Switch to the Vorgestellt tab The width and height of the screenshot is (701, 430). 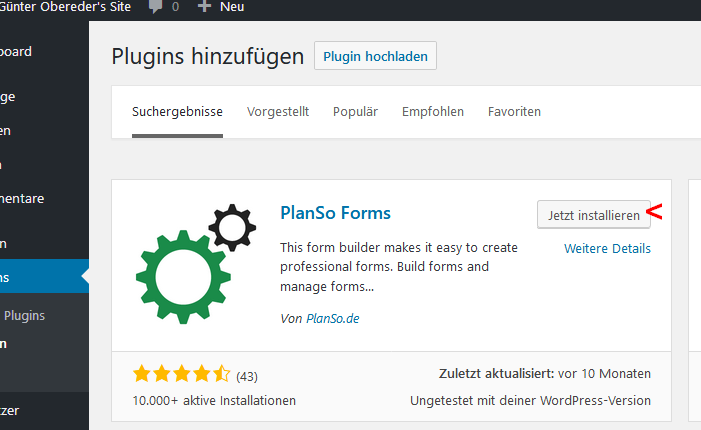(x=278, y=112)
